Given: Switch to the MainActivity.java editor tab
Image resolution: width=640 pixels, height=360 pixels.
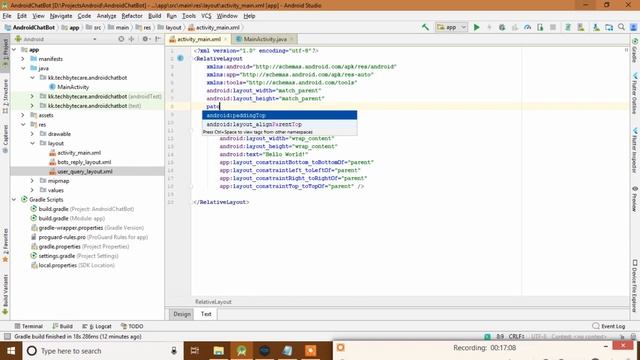Looking at the screenshot, I should point(264,39).
